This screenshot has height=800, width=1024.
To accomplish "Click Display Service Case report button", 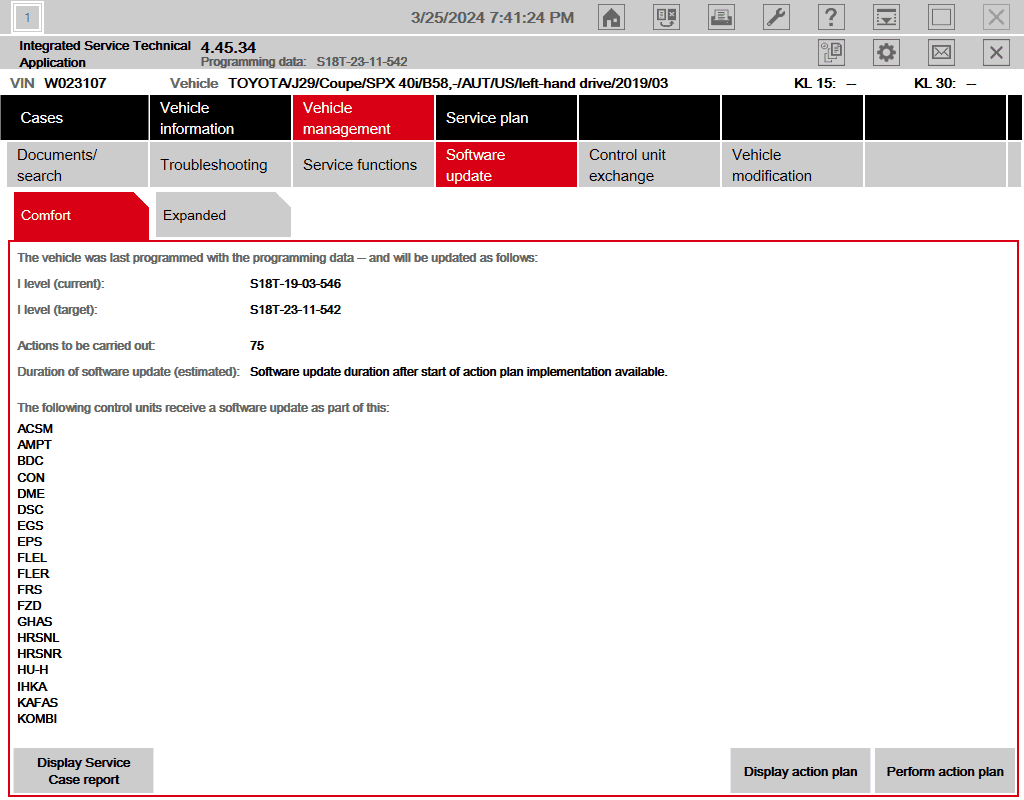I will (x=84, y=771).
